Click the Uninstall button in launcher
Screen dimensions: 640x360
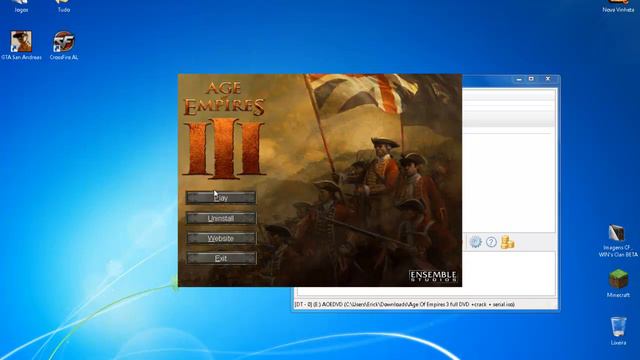click(221, 218)
